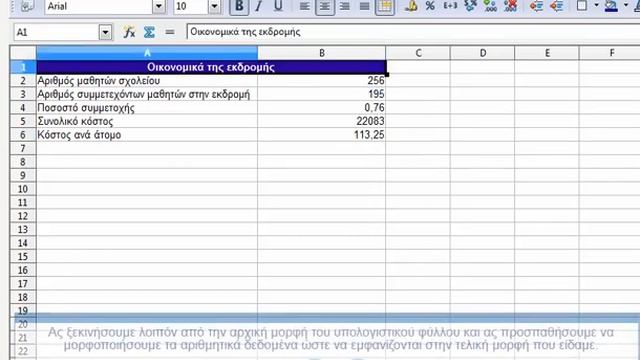Toggle Italic formatting
The height and width of the screenshot is (360, 640).
click(x=259, y=6)
